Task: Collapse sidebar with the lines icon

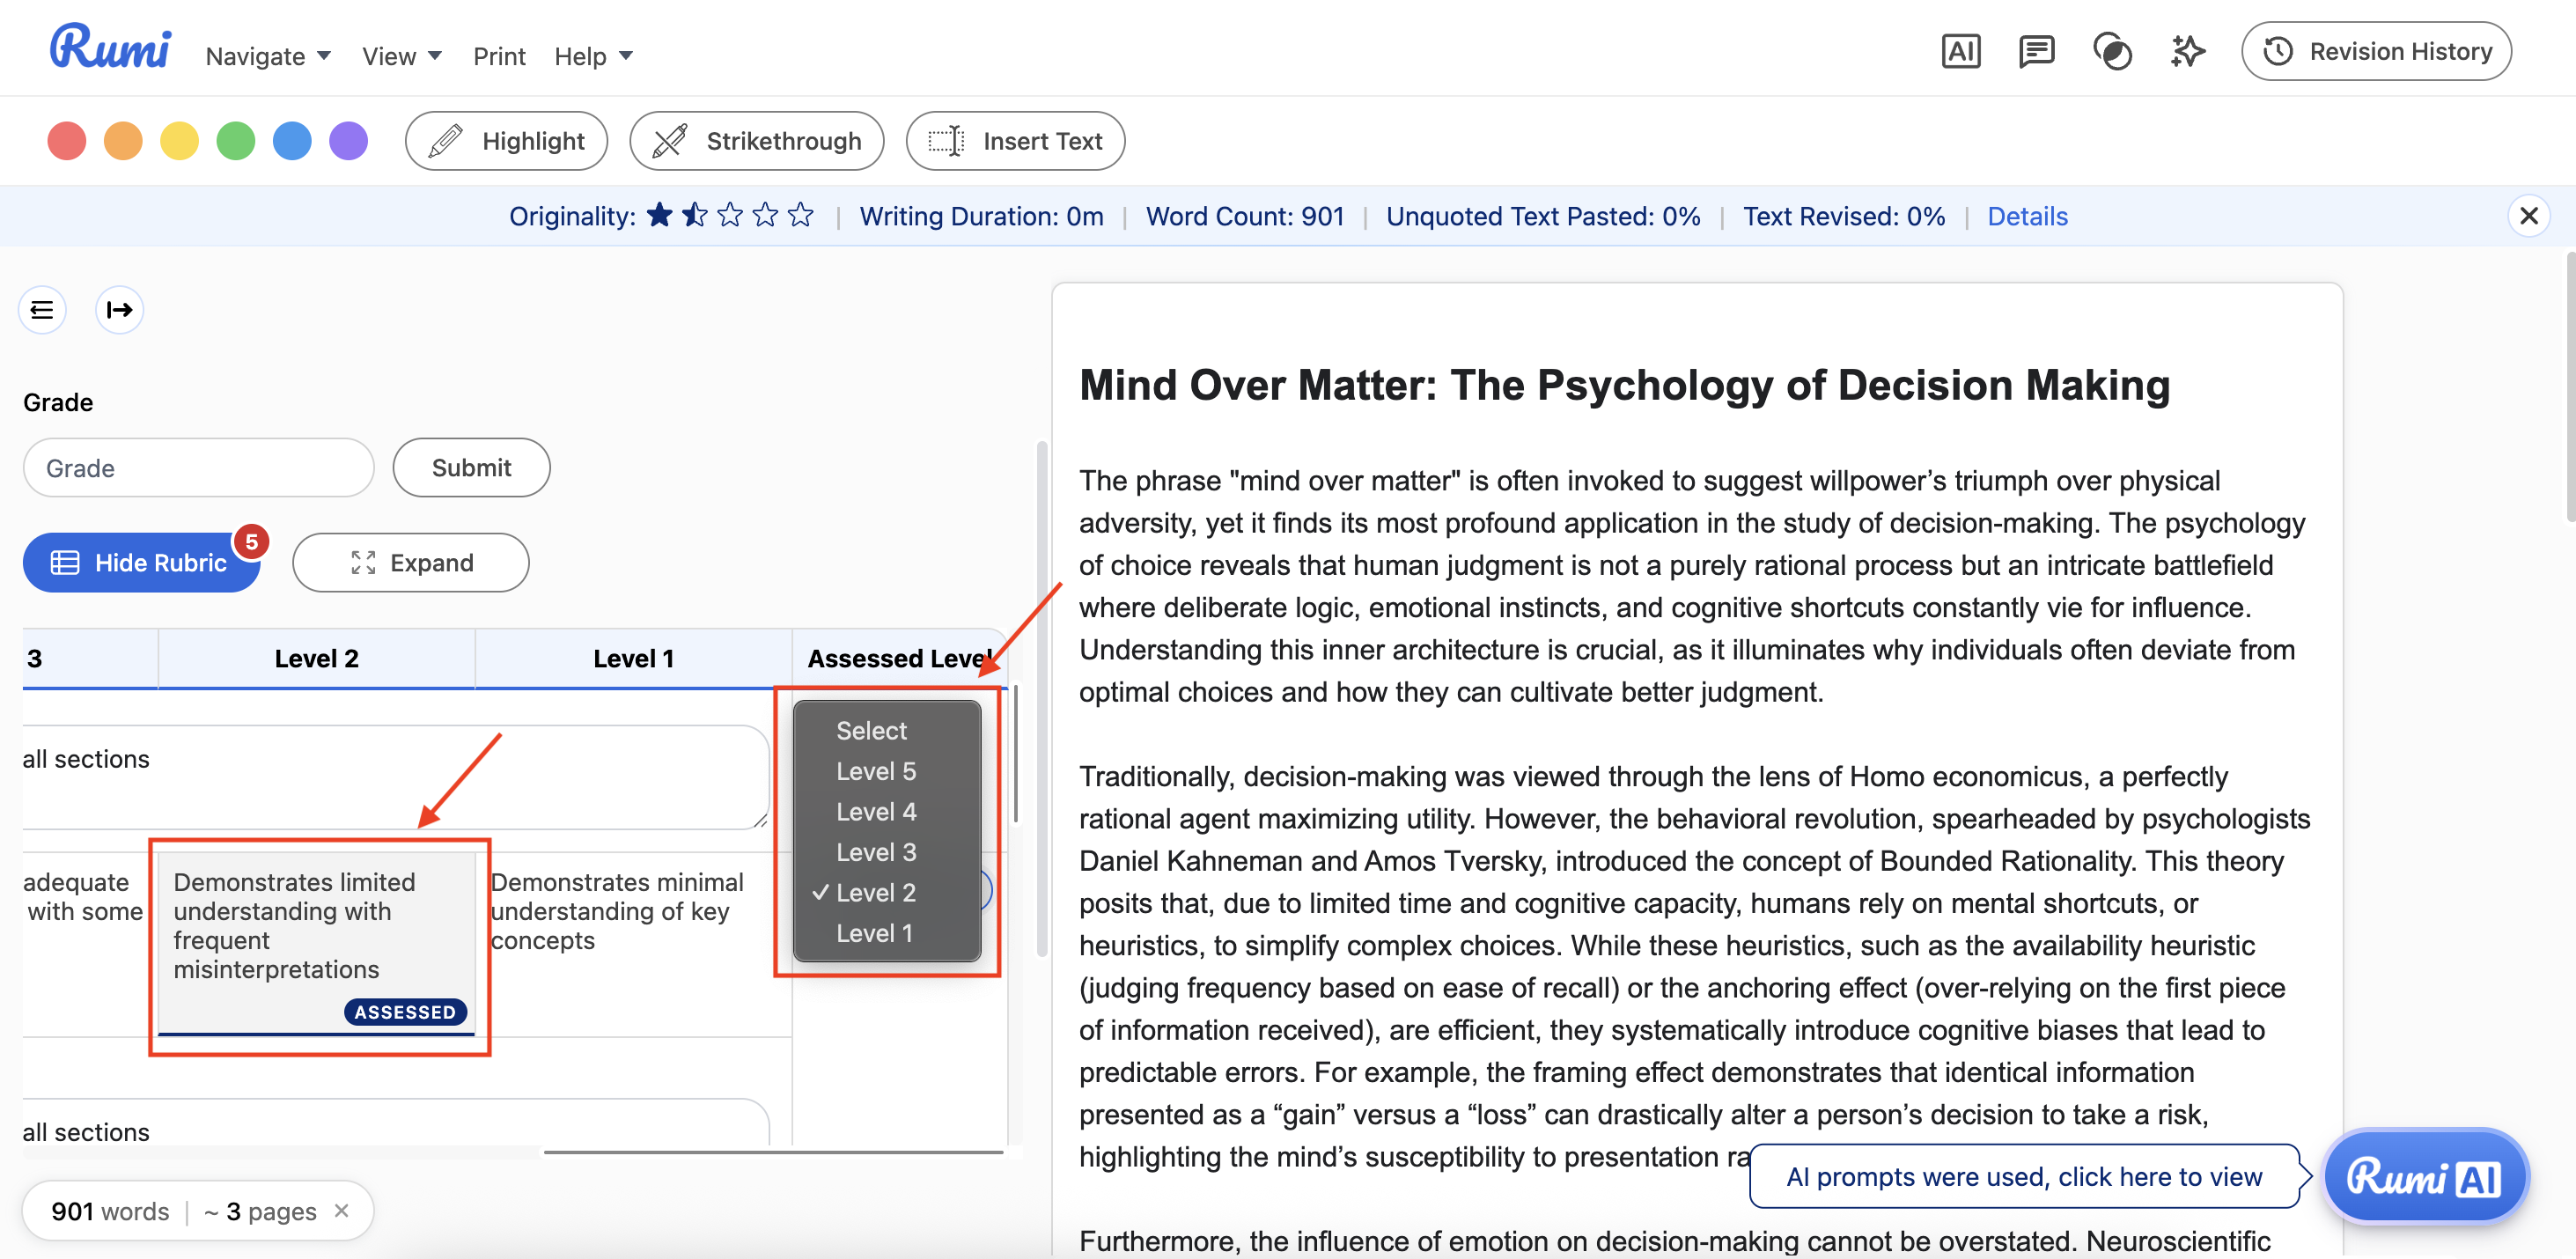Action: pyautogui.click(x=42, y=310)
